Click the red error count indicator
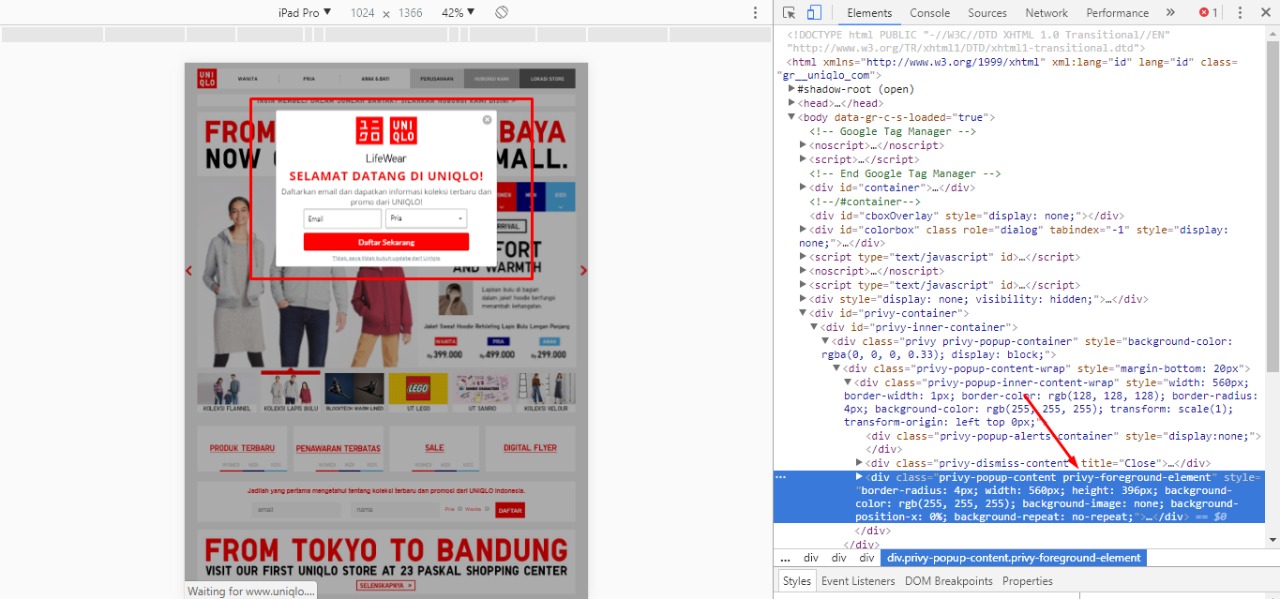This screenshot has height=599, width=1280. pyautogui.click(x=1209, y=13)
